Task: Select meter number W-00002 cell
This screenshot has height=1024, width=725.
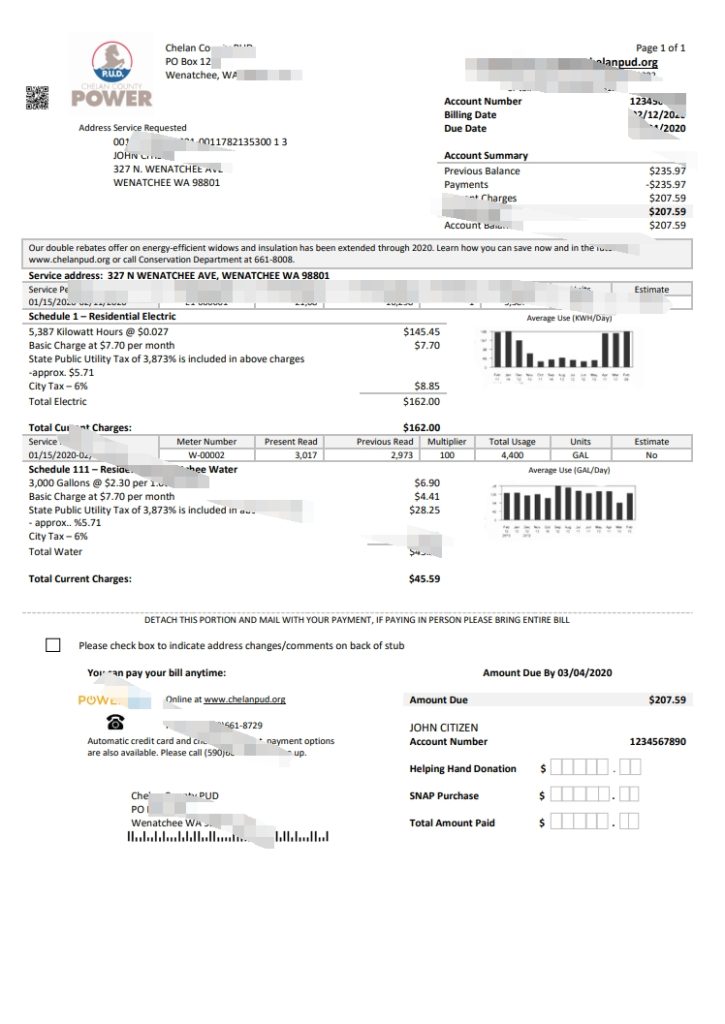Action: tap(206, 455)
